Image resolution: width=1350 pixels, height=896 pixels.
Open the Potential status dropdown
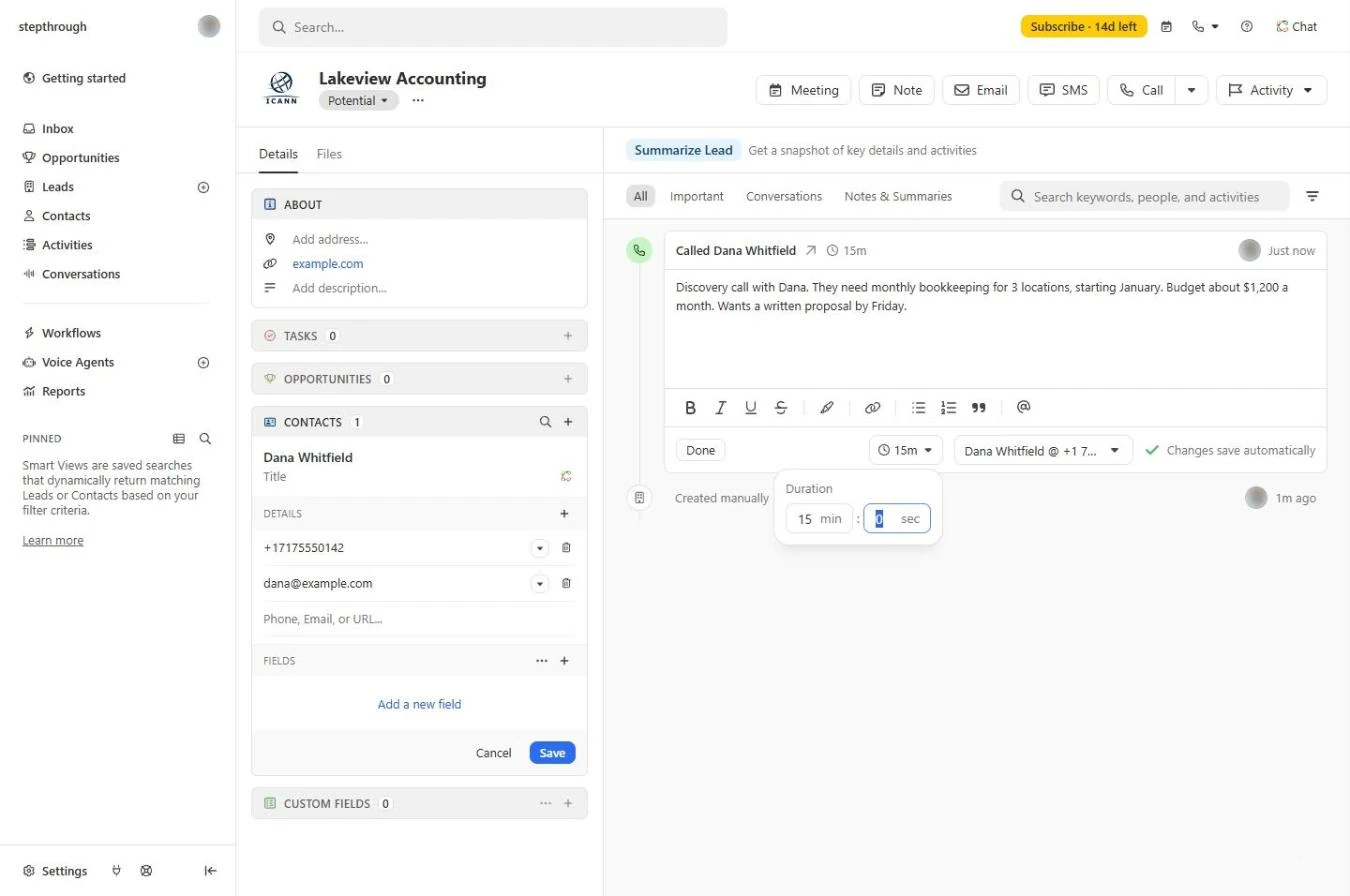pyautogui.click(x=358, y=101)
